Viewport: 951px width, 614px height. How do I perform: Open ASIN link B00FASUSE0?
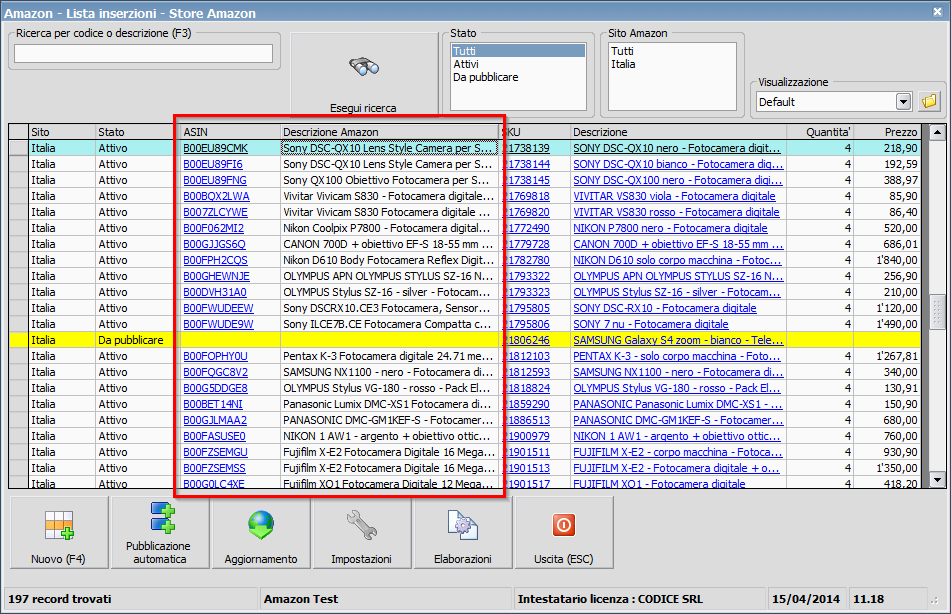[x=214, y=436]
